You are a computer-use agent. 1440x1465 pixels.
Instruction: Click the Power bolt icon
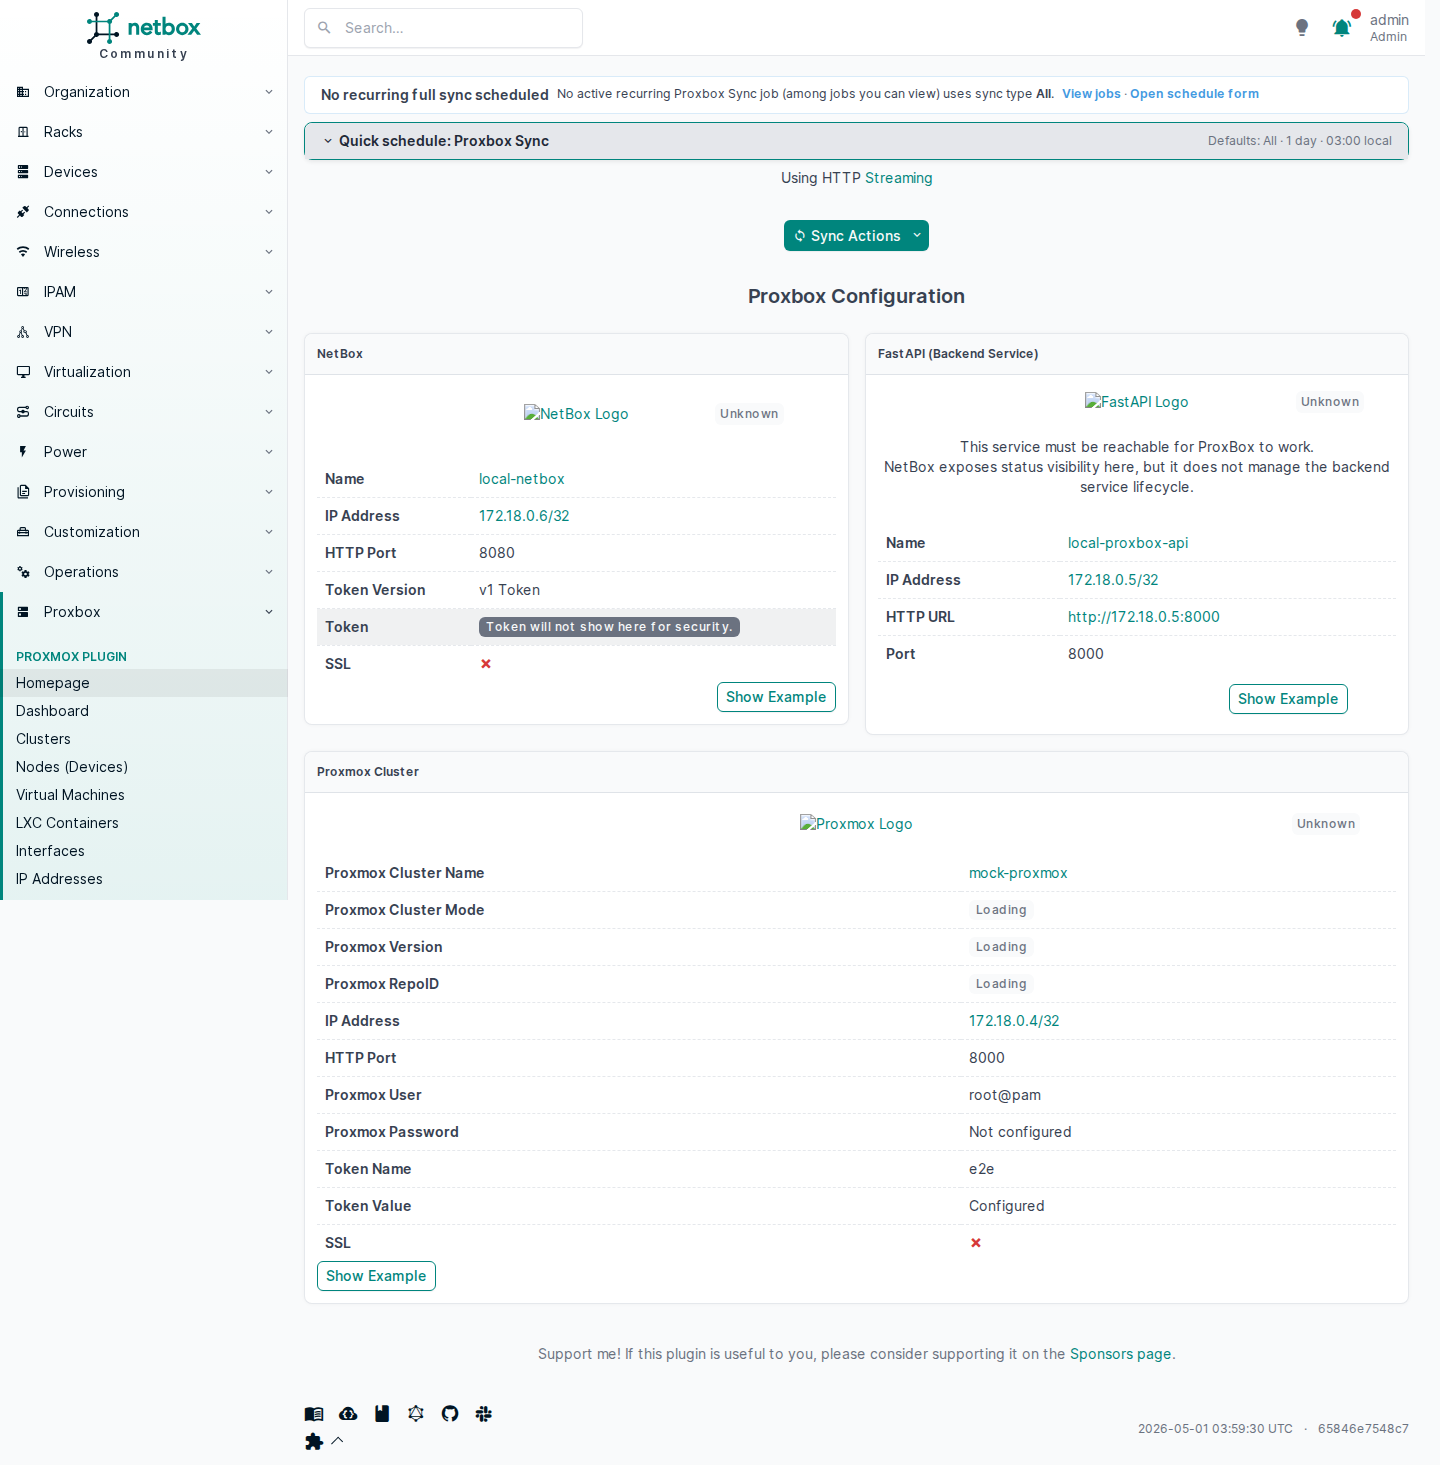click(23, 452)
